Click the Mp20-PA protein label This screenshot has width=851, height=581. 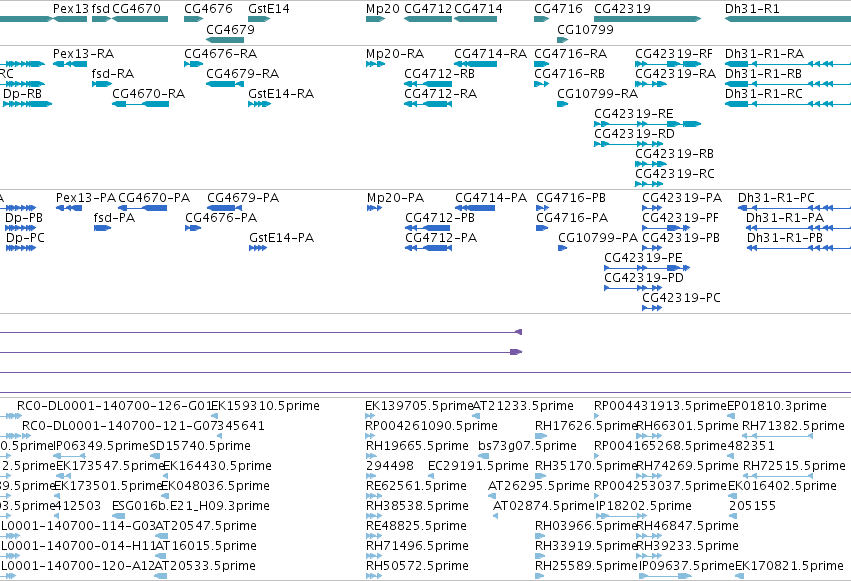396,198
